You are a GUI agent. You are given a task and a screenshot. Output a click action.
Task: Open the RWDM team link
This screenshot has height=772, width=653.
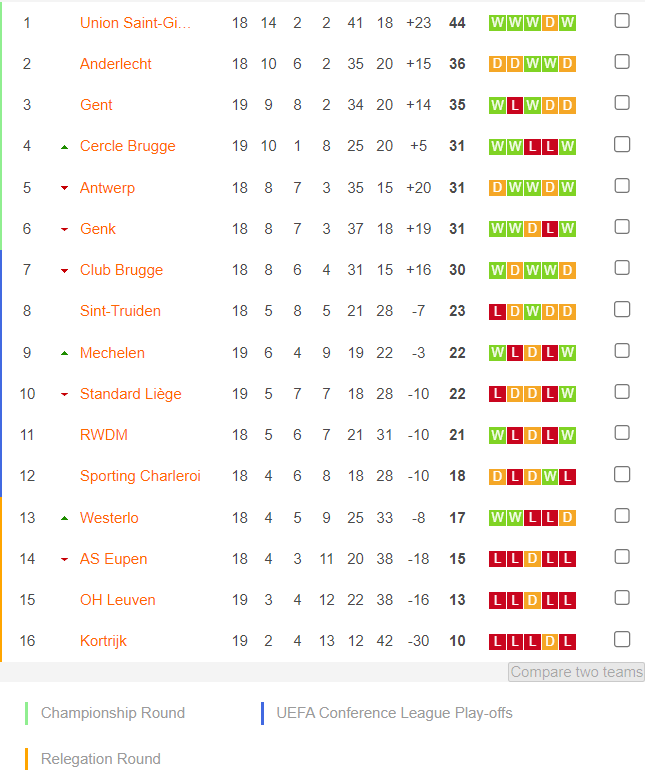[x=103, y=435]
